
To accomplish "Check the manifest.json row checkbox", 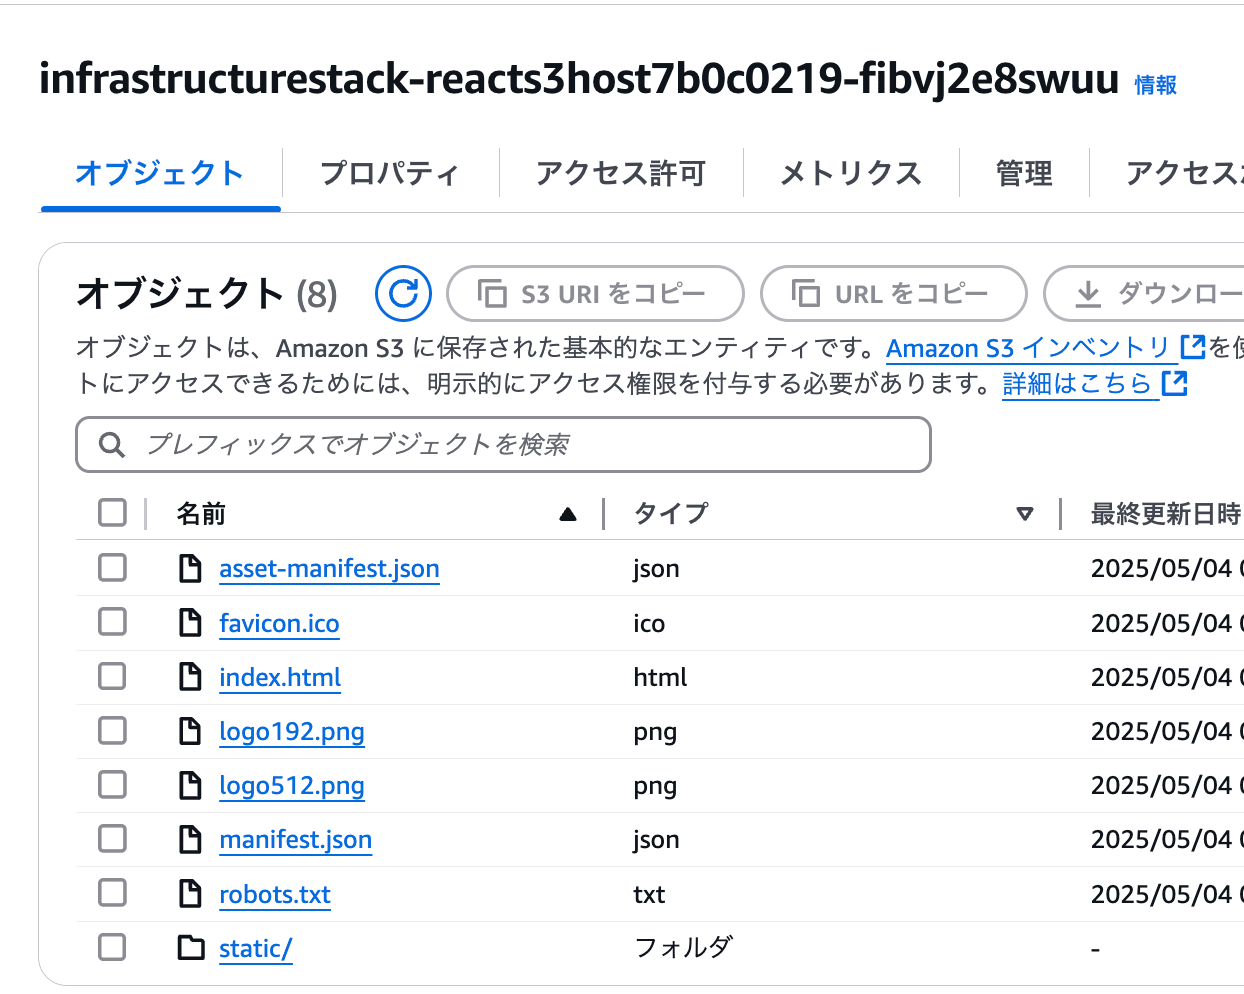I will [113, 838].
